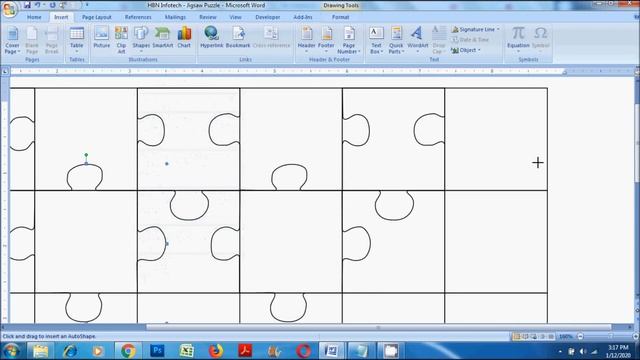Launch Internet Explorer from taskbar
640x360 pixels.
pyautogui.click(x=70, y=351)
